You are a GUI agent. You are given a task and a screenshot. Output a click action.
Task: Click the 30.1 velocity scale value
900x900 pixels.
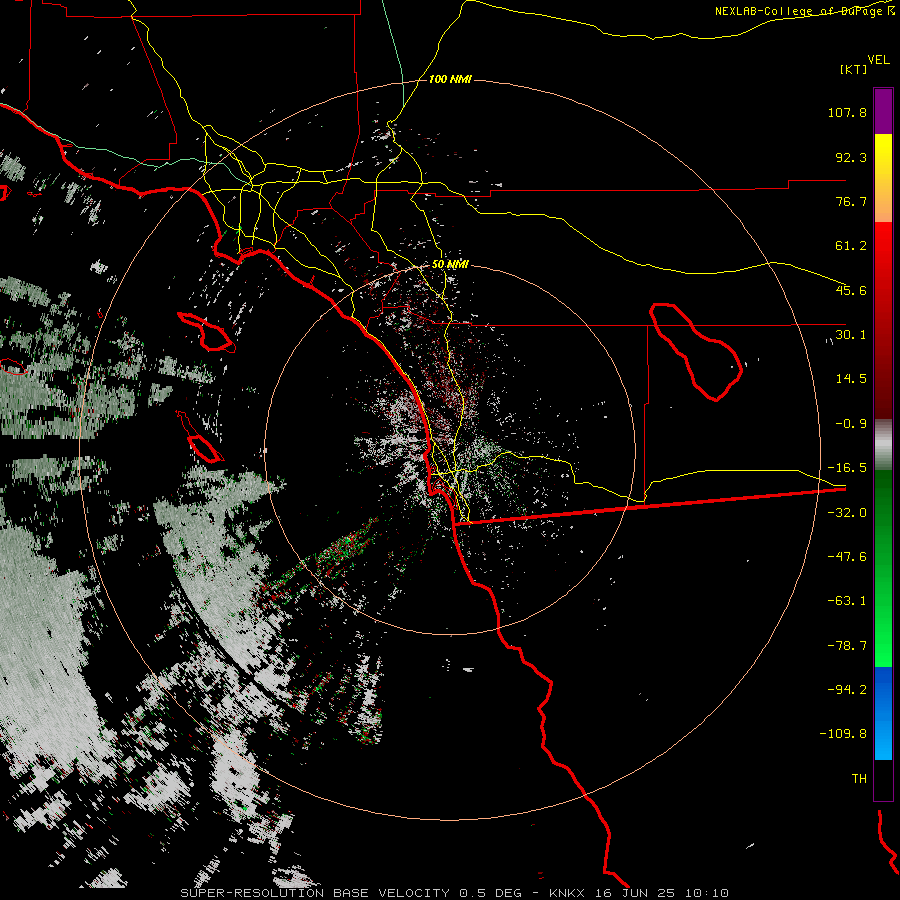[x=851, y=335]
